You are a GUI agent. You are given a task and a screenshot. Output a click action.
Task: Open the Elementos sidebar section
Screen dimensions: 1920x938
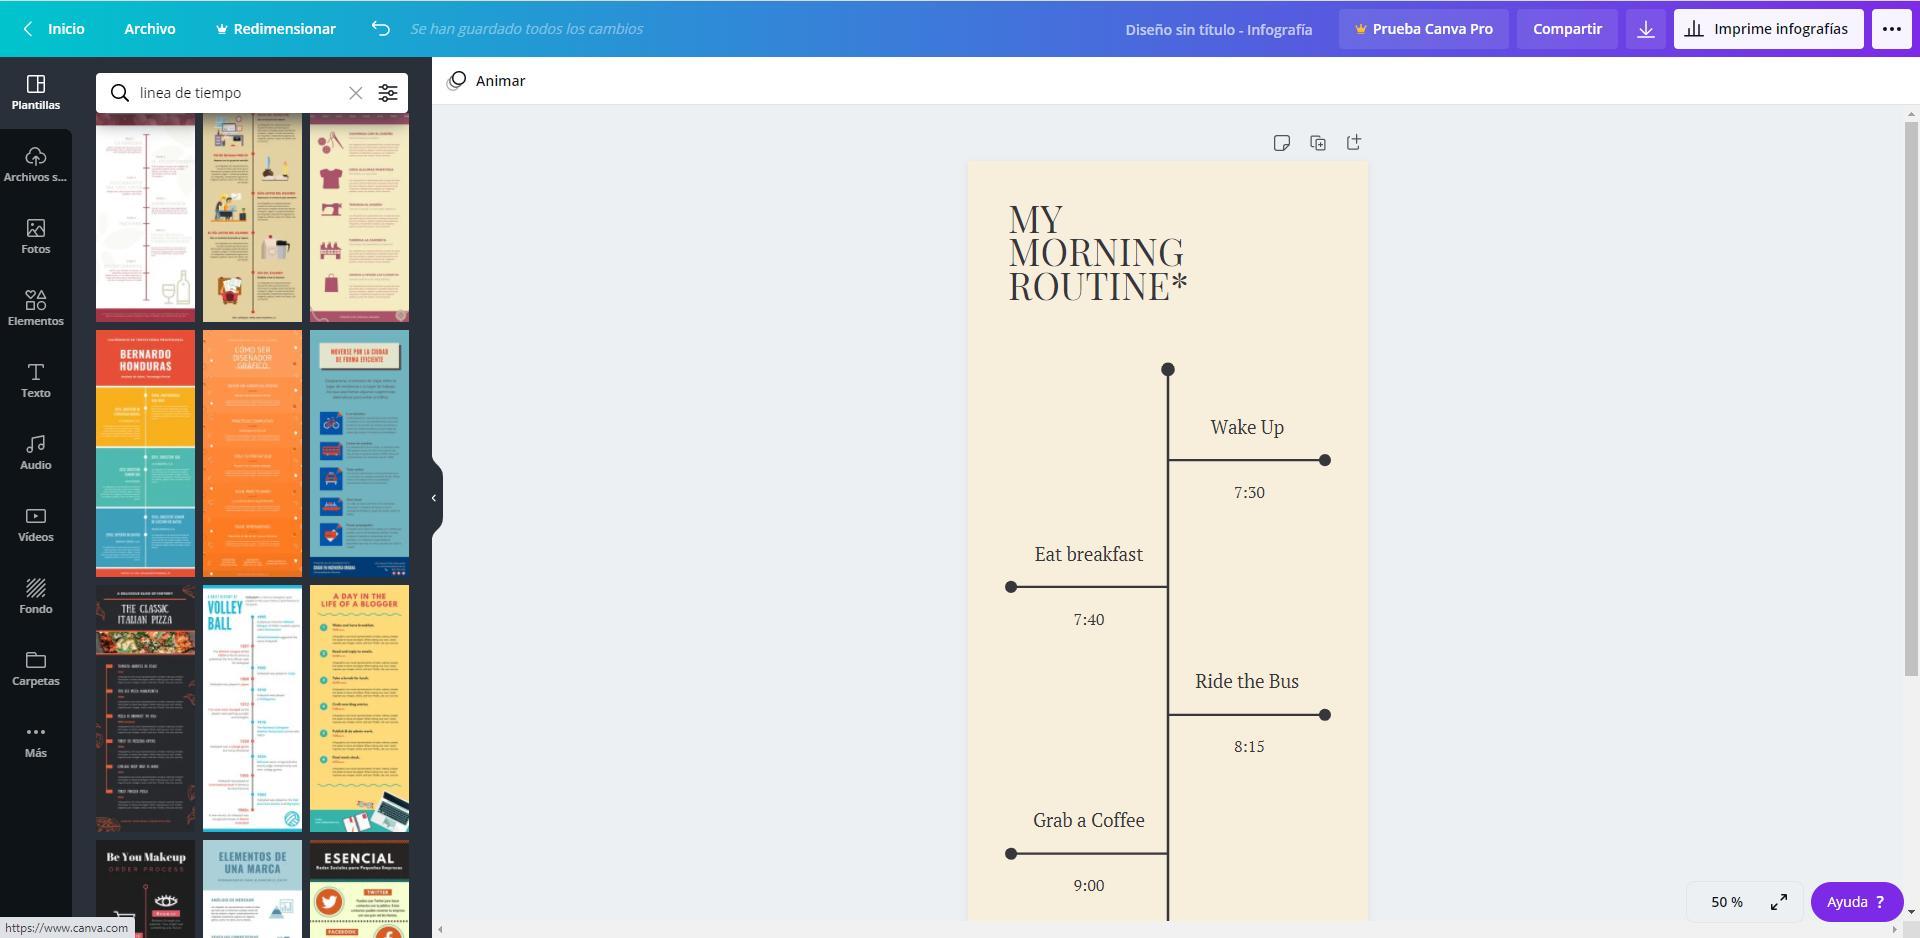(x=36, y=308)
